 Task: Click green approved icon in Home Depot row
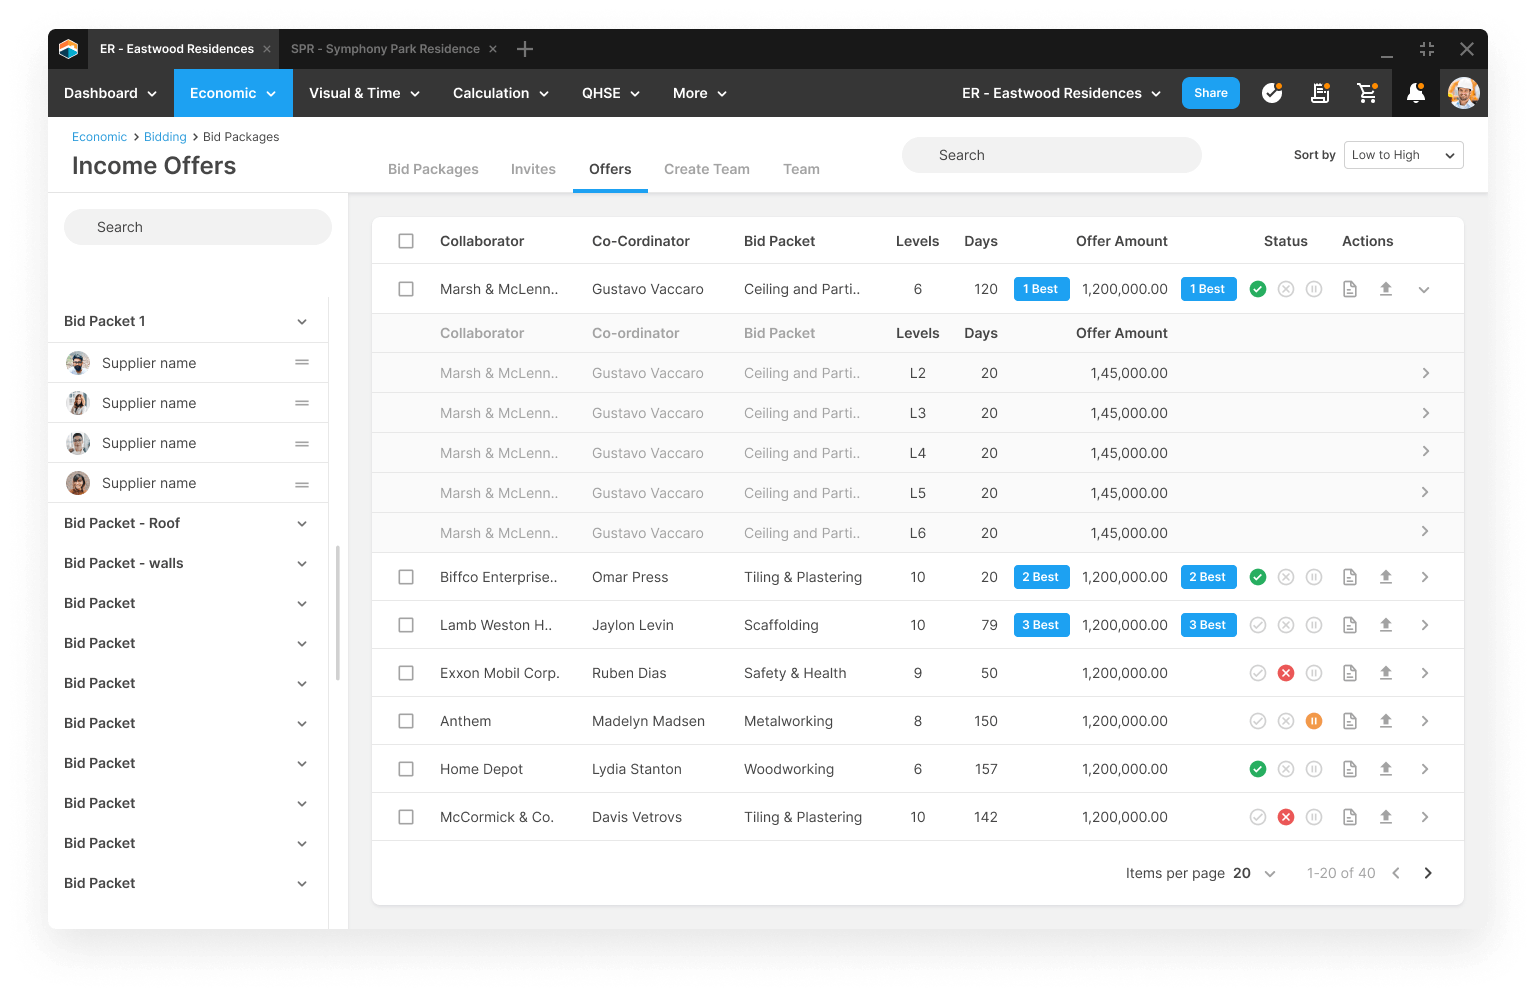pyautogui.click(x=1258, y=769)
